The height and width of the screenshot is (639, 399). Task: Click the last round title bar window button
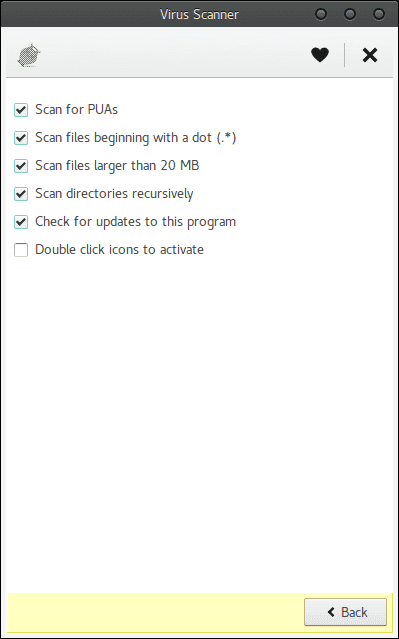point(379,14)
